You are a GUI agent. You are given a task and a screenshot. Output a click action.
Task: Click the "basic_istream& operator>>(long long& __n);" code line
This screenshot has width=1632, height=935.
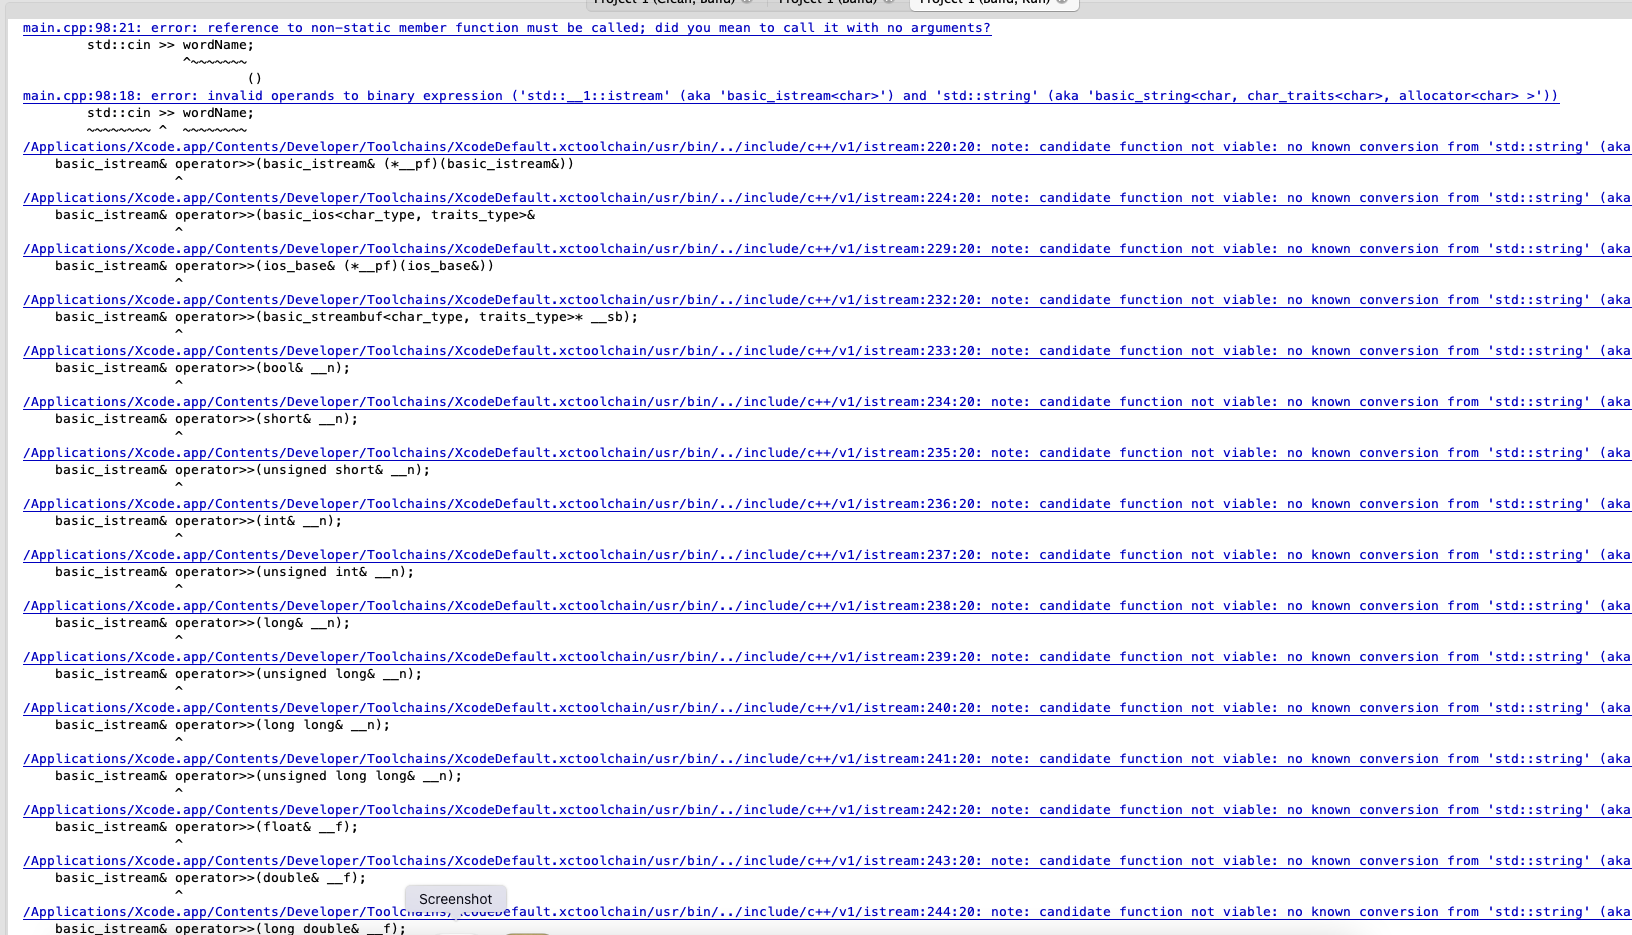(223, 725)
